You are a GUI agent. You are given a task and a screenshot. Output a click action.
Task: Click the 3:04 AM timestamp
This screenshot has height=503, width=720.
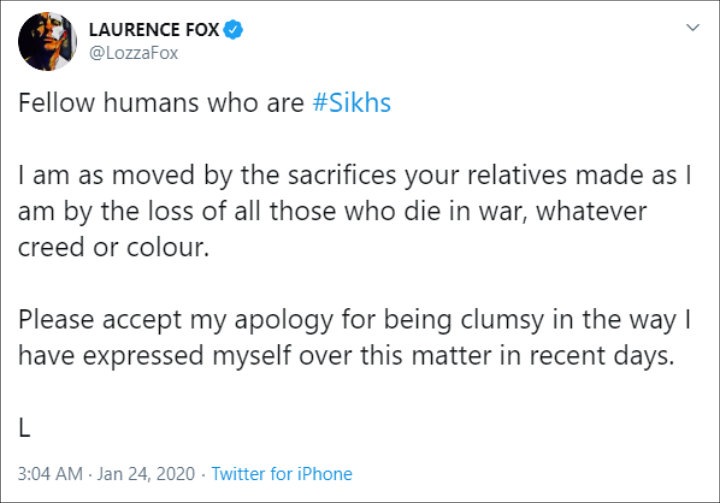tap(50, 474)
